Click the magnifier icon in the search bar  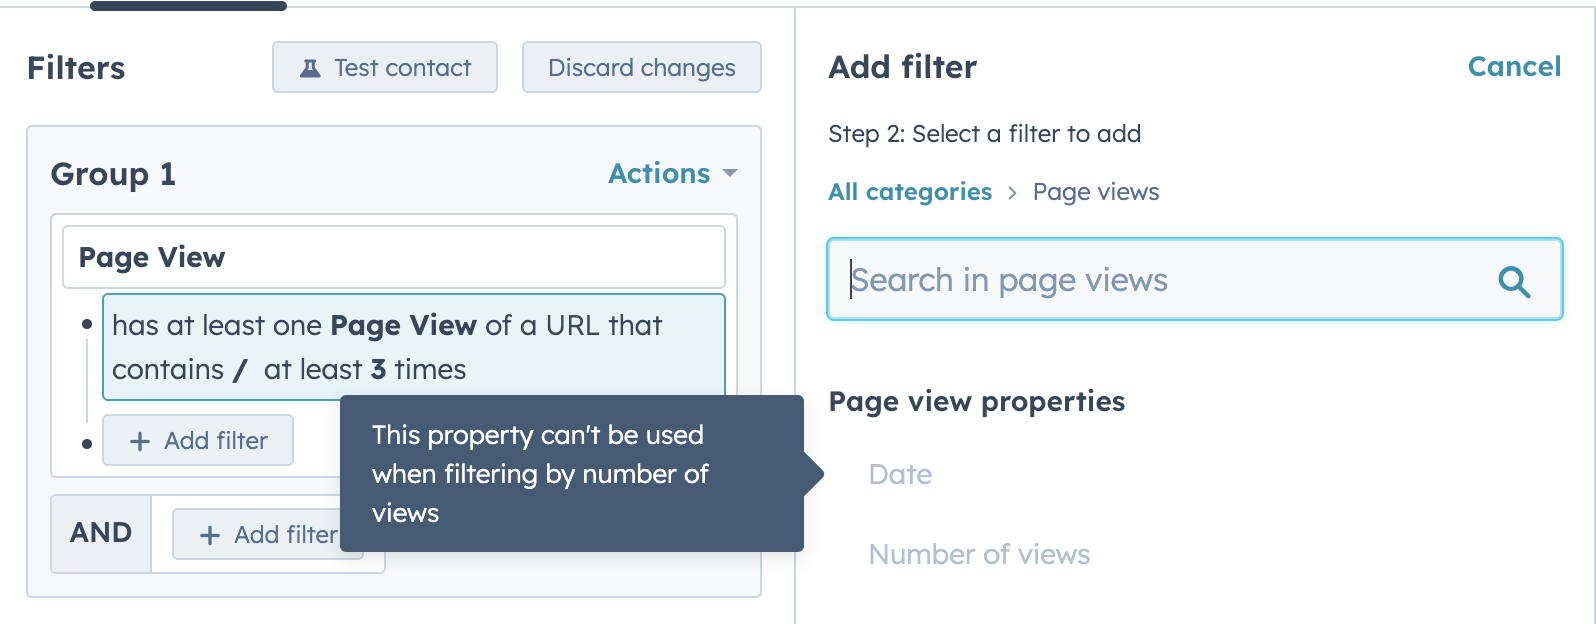pyautogui.click(x=1514, y=281)
